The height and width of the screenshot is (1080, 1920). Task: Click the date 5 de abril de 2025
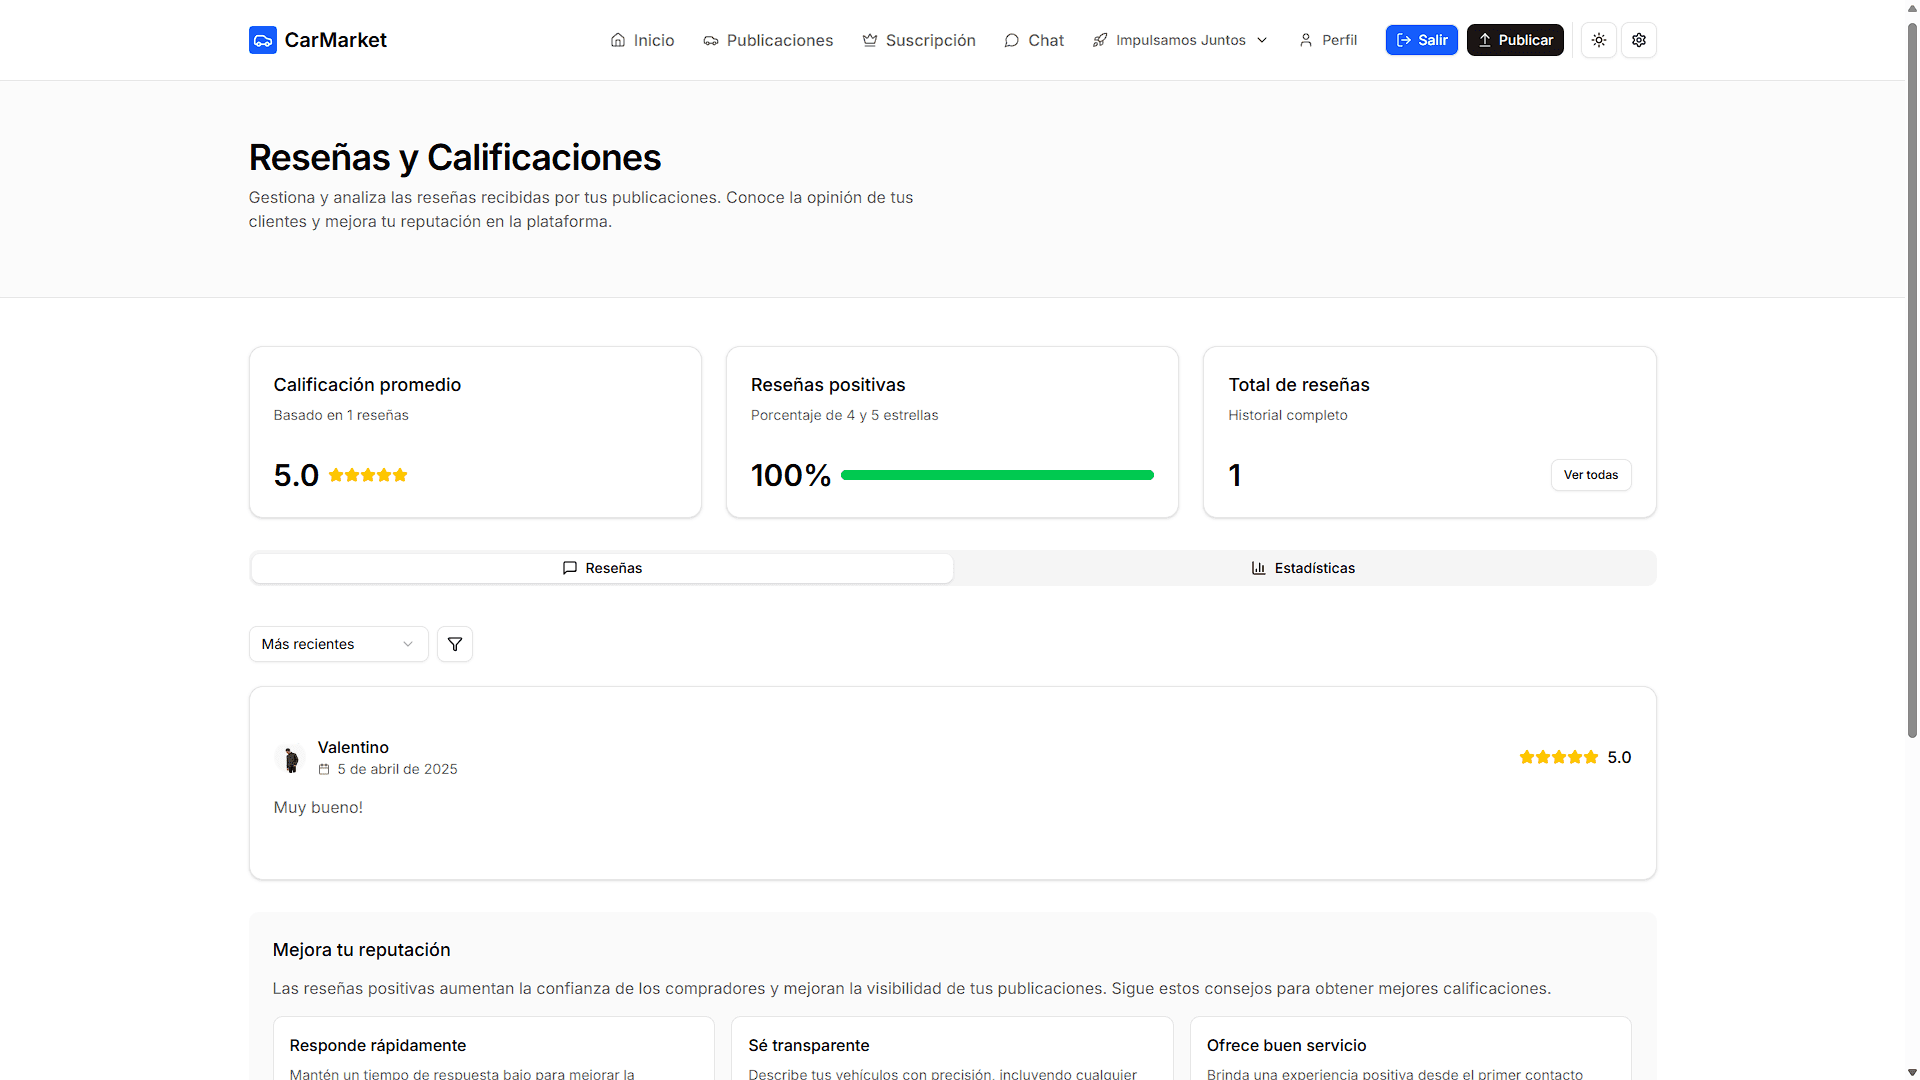coord(397,769)
